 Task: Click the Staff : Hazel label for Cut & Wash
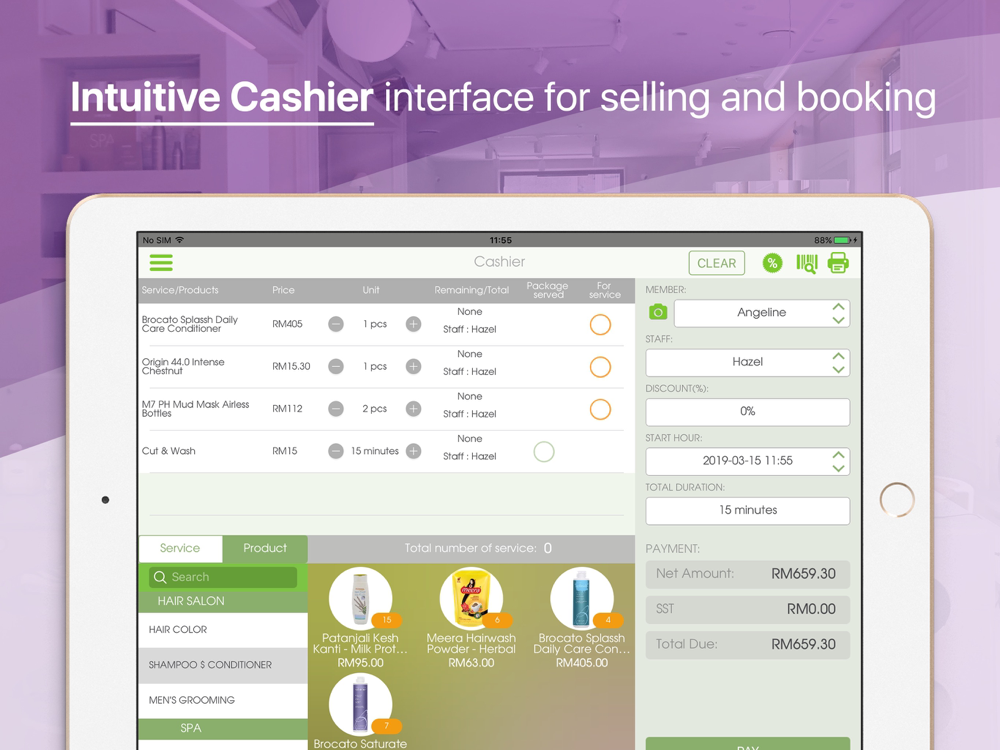[x=469, y=457]
